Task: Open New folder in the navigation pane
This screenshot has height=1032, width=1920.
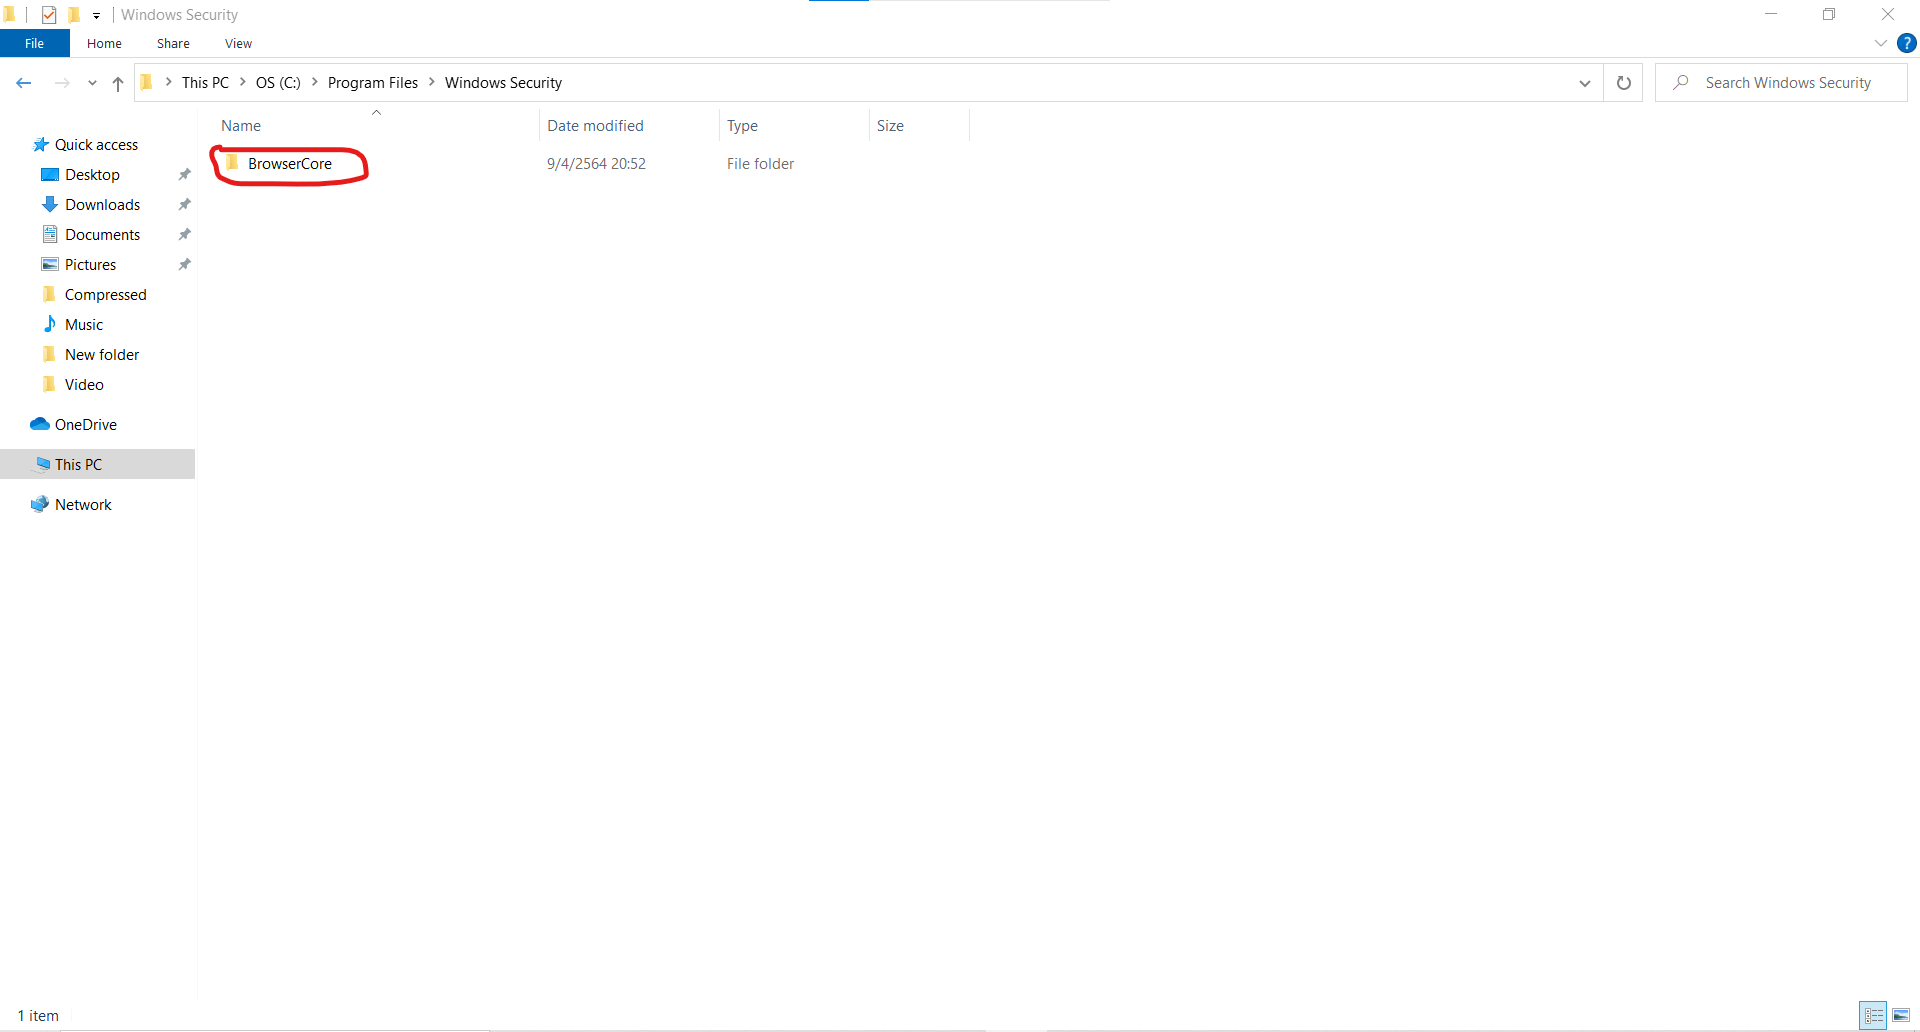Action: click(101, 355)
